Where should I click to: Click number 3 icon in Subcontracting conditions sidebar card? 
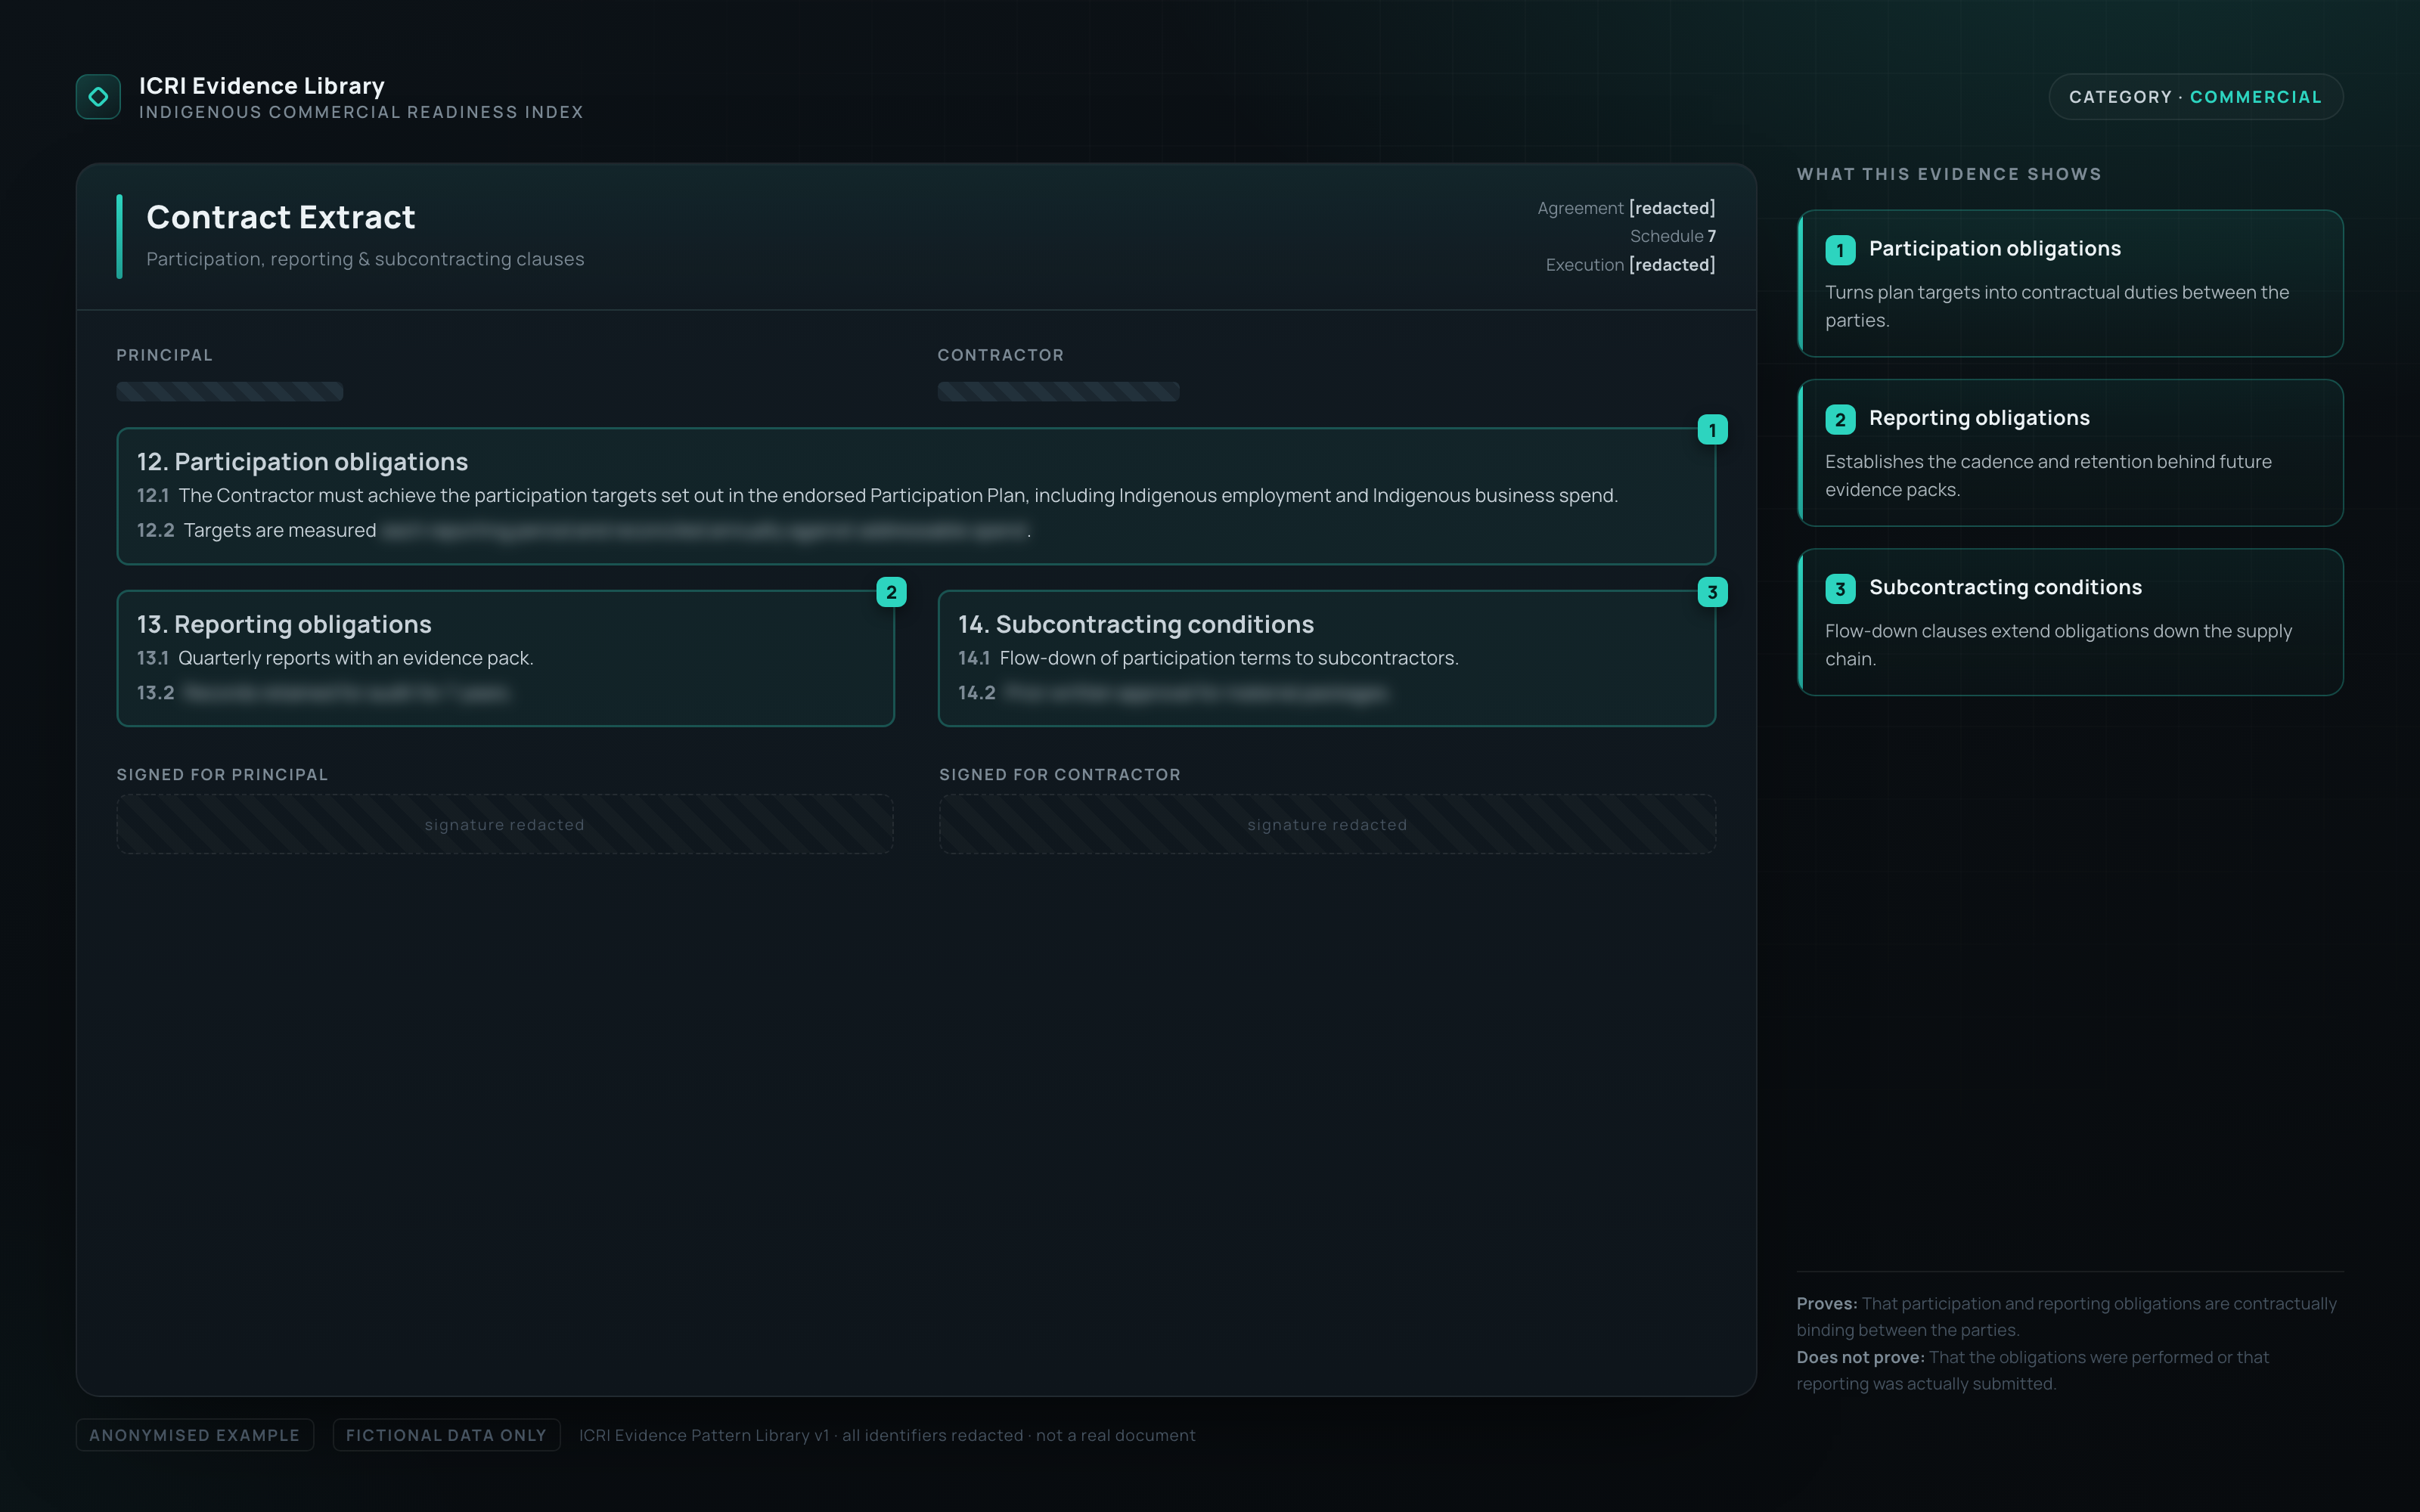tap(1840, 589)
